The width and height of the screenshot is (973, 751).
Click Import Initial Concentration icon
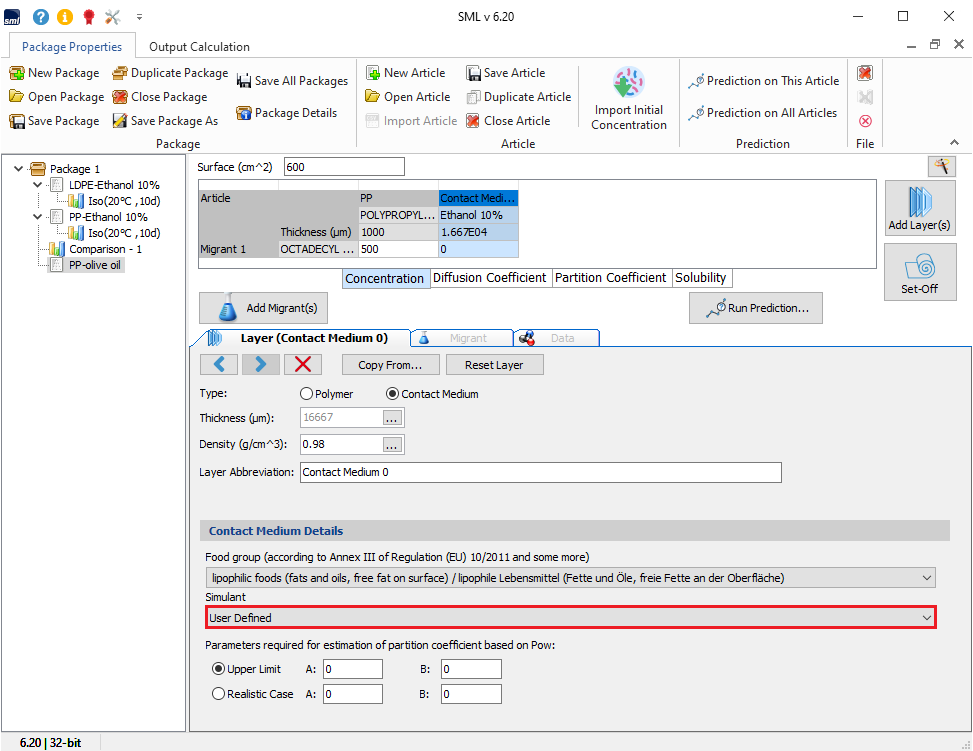pos(628,83)
